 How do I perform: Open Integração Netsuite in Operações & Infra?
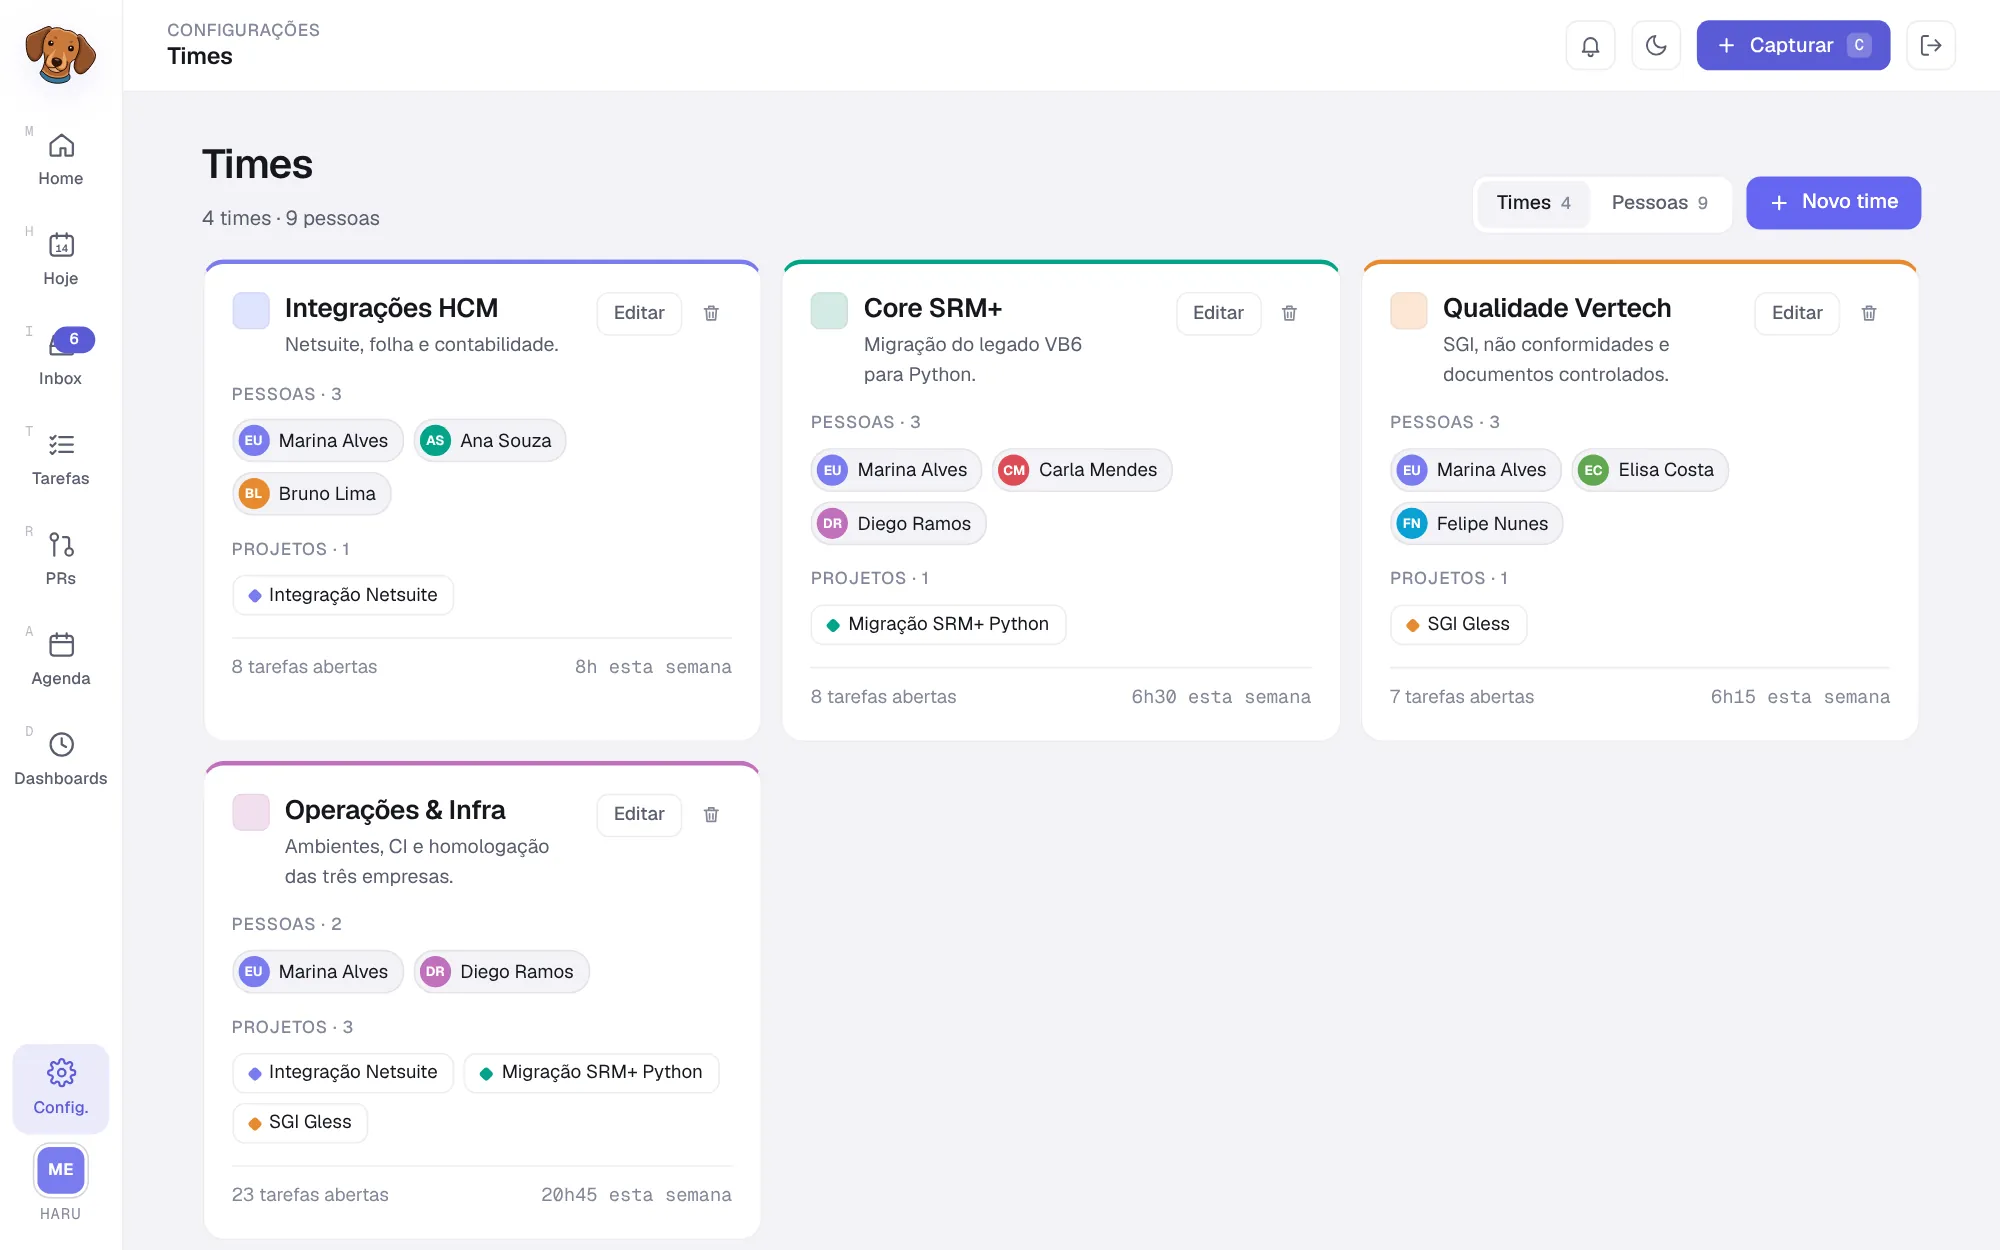343,1073
